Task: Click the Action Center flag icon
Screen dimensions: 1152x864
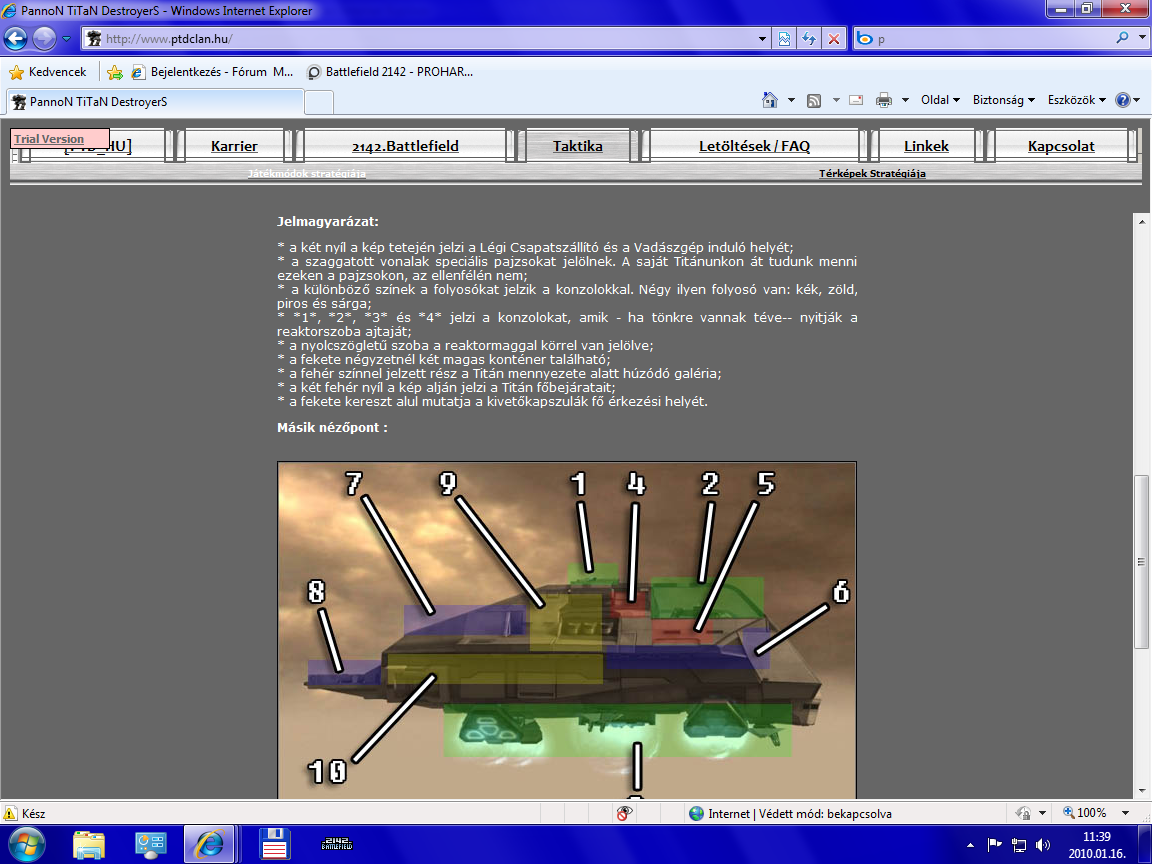Action: point(995,845)
